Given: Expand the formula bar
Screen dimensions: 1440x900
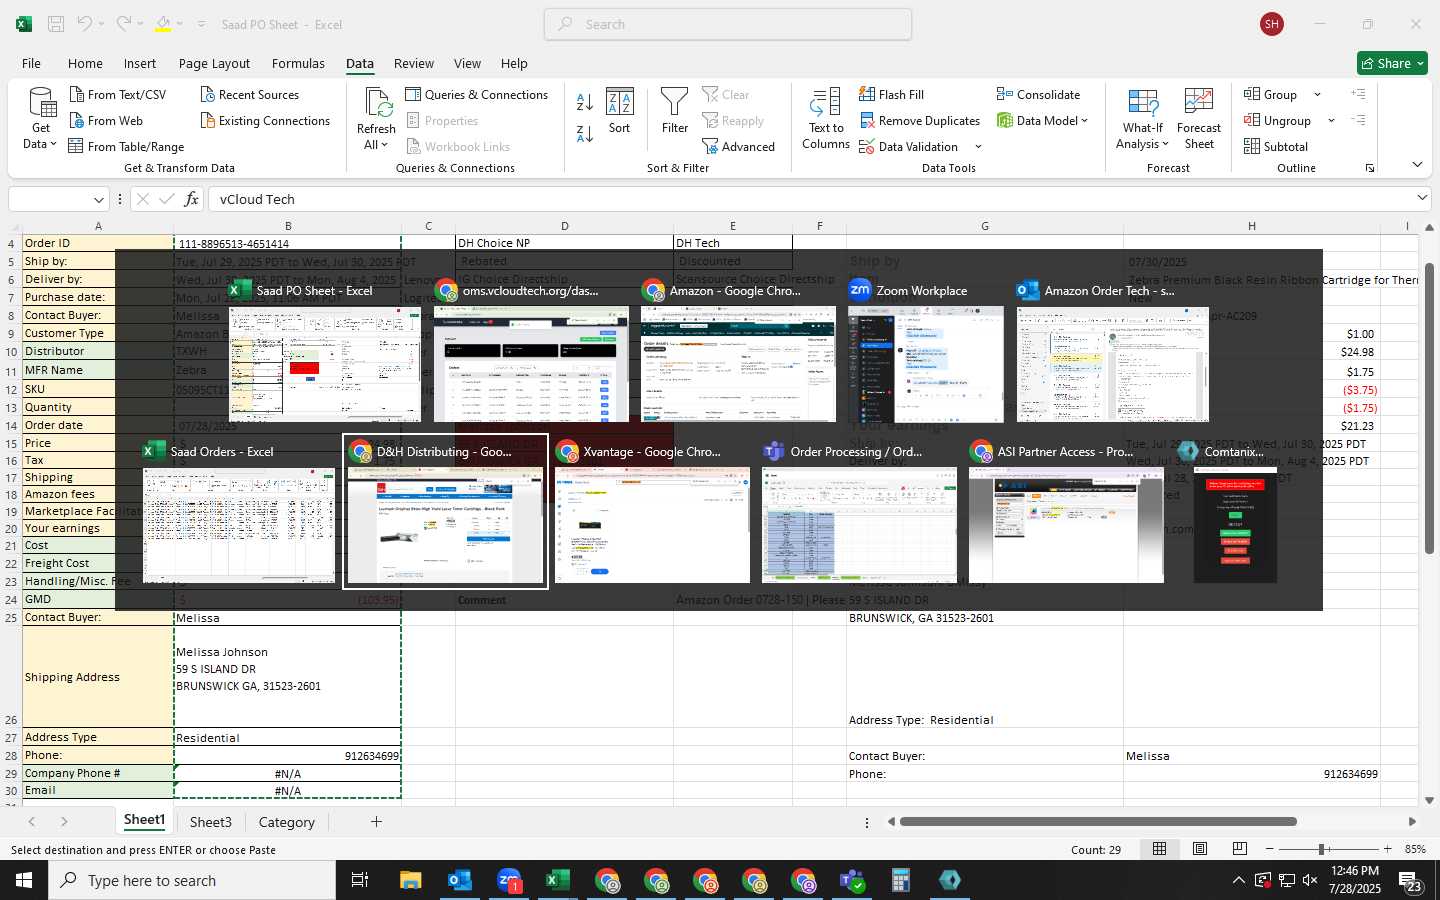Looking at the screenshot, I should click(1422, 198).
